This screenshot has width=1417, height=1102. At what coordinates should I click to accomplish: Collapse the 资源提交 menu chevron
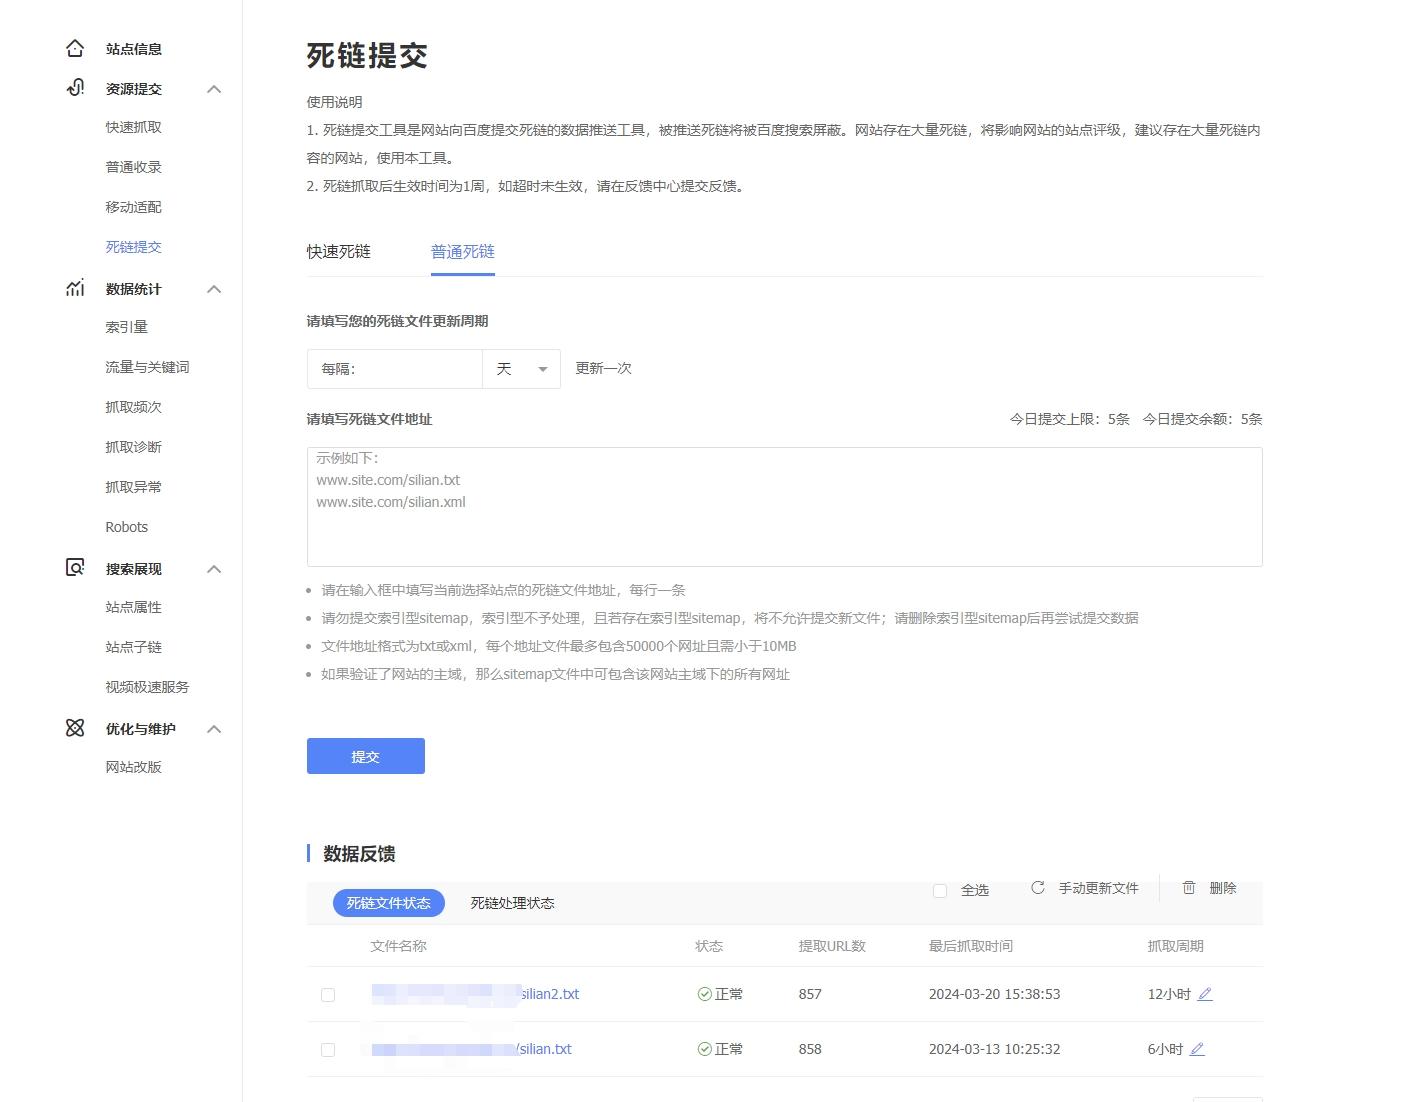[x=214, y=89]
